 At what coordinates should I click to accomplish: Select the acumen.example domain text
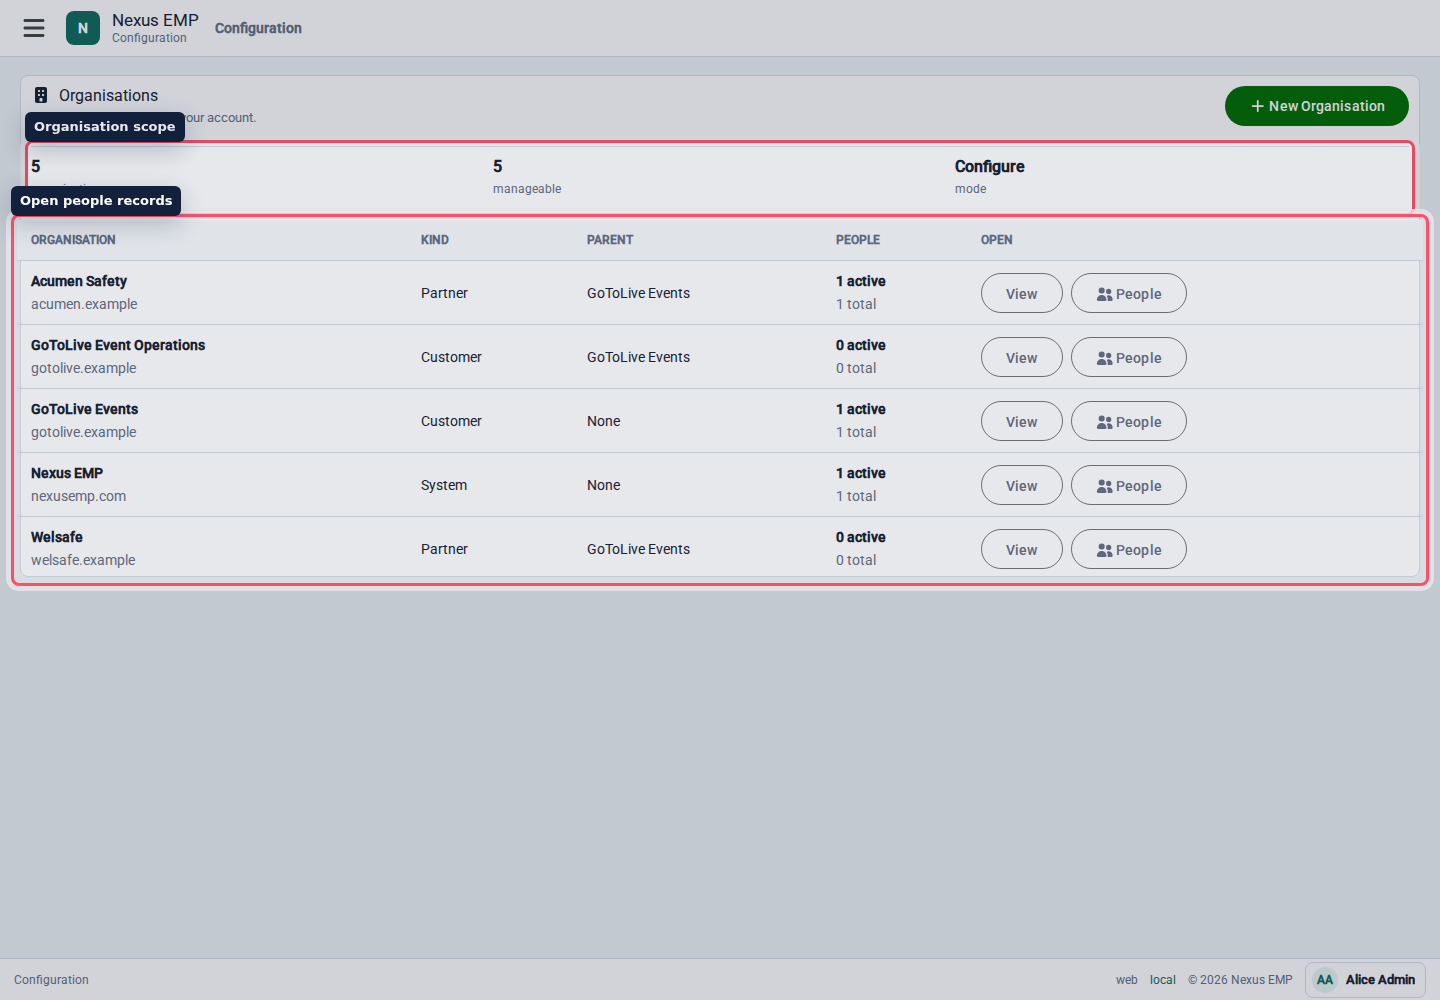pos(84,304)
